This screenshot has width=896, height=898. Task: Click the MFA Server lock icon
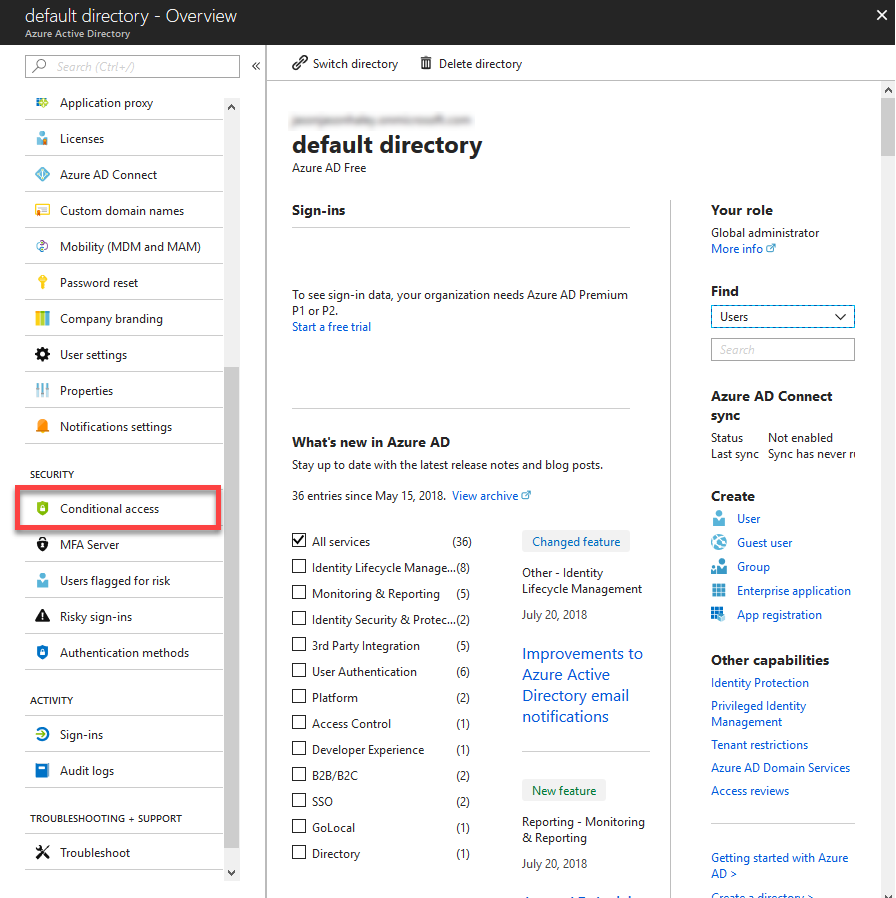[42, 544]
